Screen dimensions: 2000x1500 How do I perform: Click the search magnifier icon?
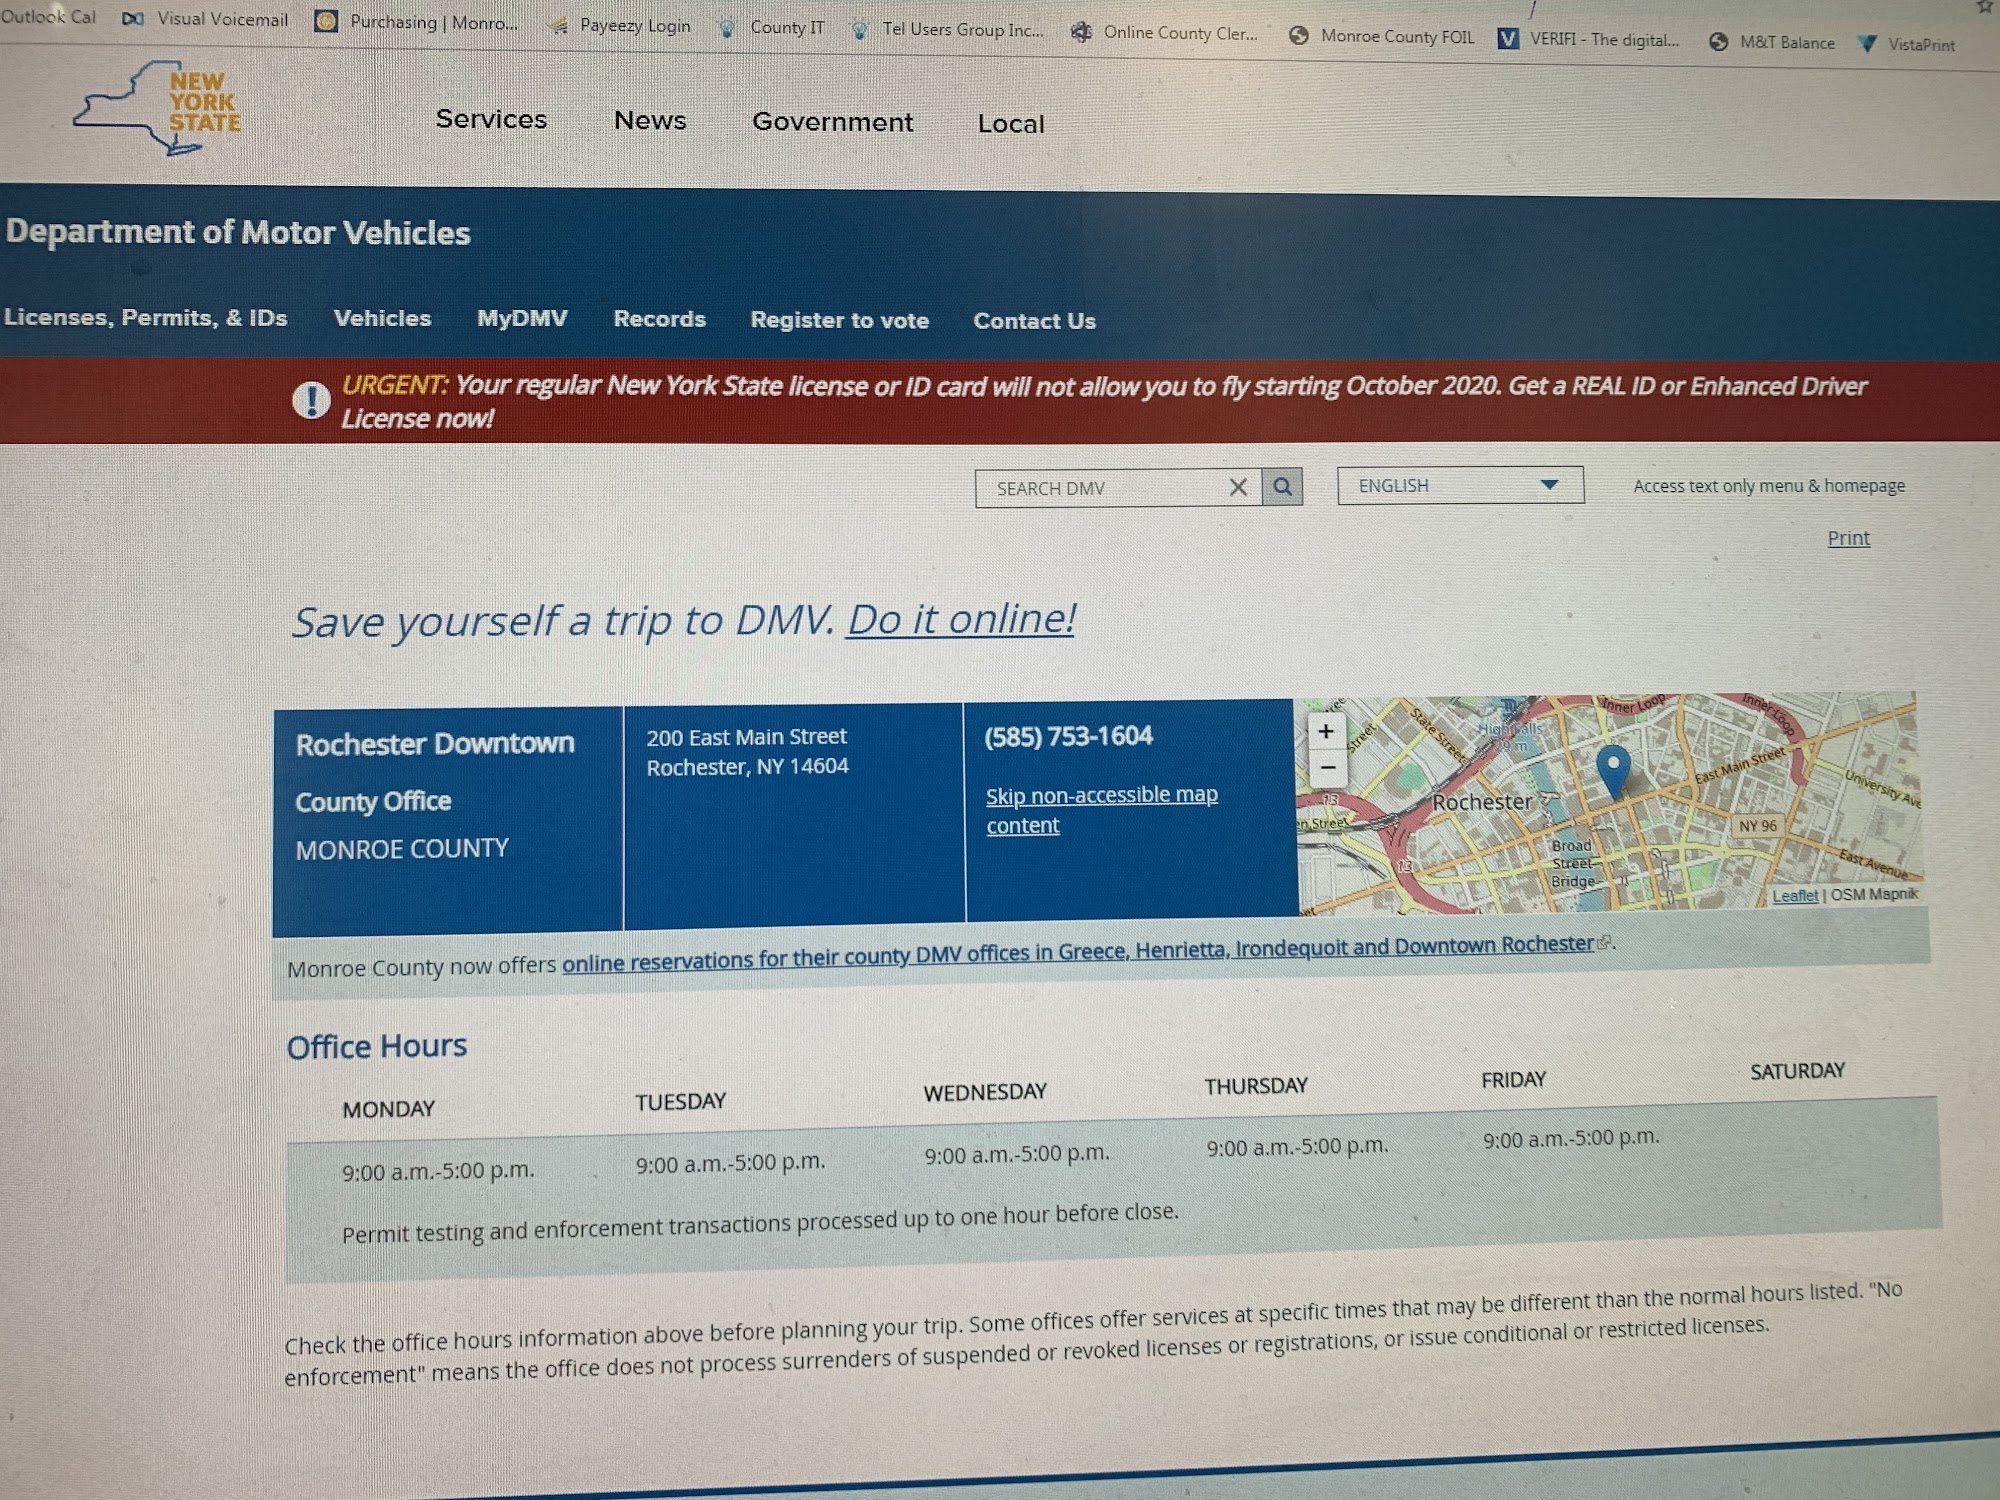coord(1282,487)
